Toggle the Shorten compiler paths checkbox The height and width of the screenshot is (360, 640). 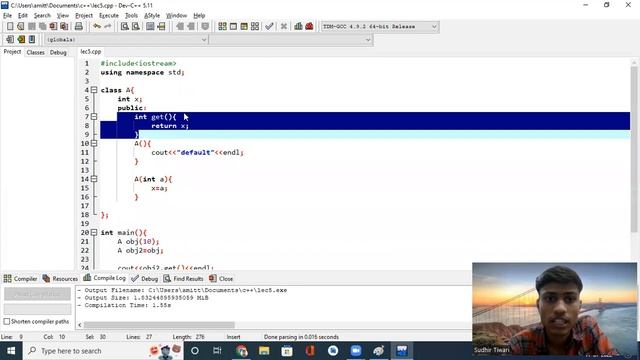7,322
